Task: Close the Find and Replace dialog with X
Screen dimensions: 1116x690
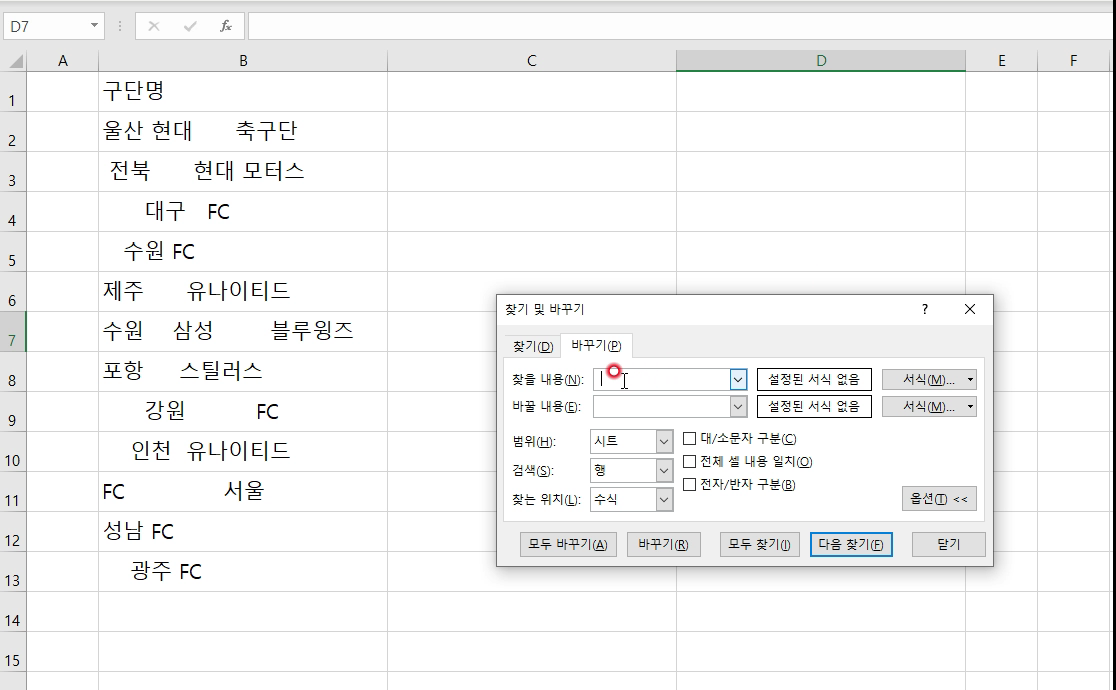Action: tap(969, 309)
